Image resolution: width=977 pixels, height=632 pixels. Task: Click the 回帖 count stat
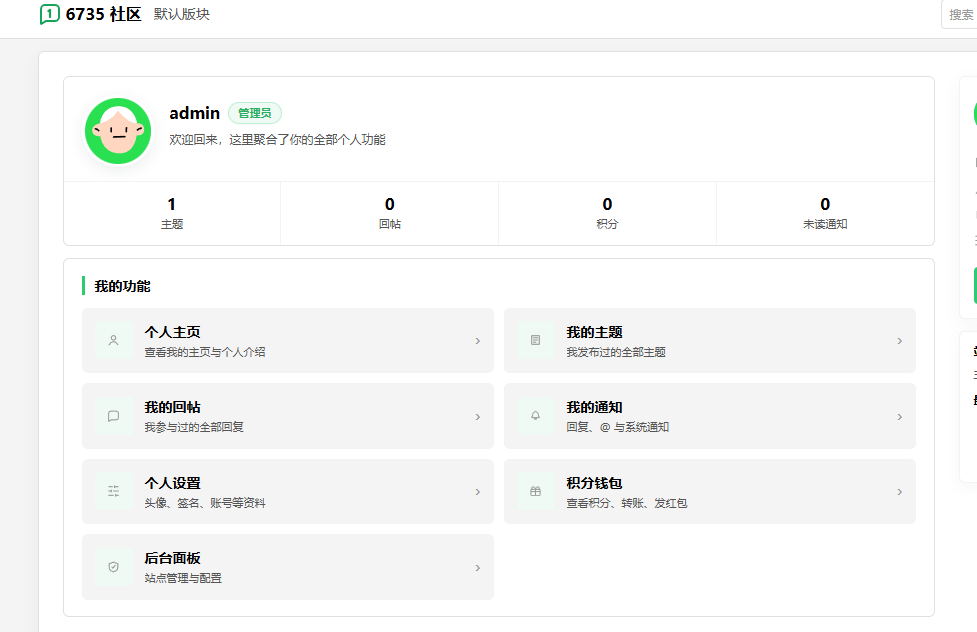tap(389, 213)
